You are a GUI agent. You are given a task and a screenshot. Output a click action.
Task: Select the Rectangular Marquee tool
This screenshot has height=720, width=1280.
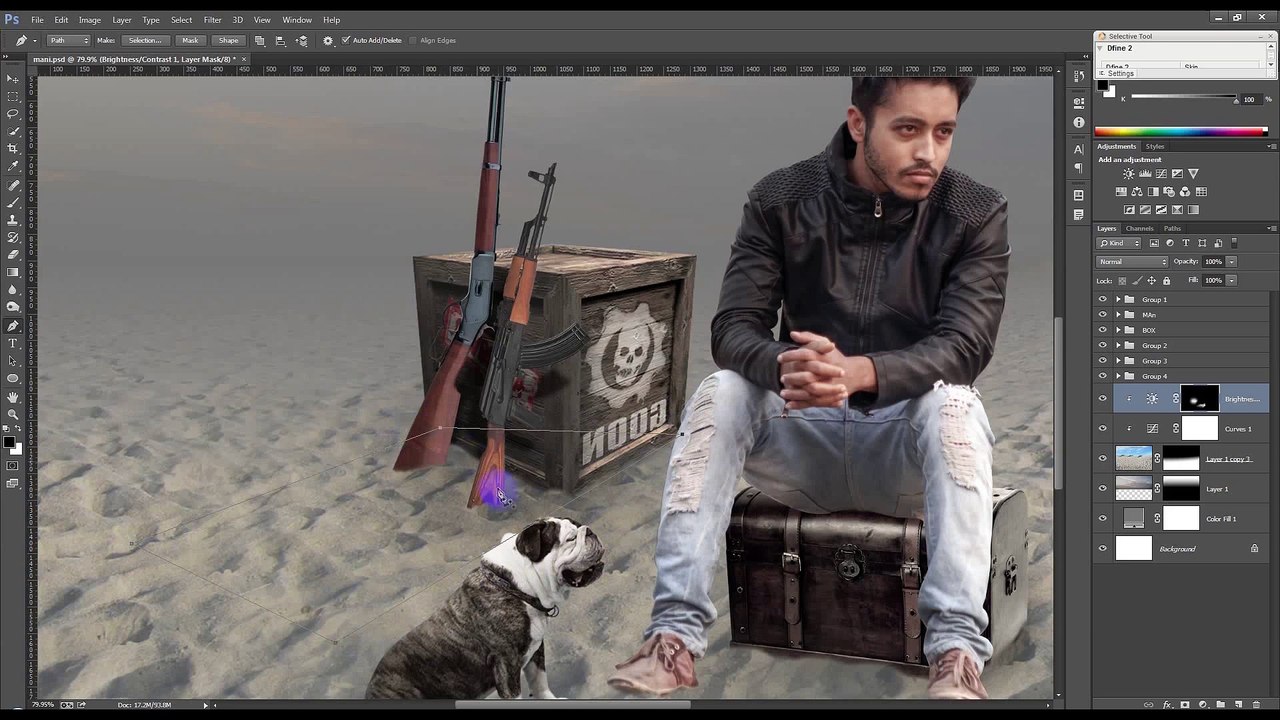pyautogui.click(x=13, y=96)
